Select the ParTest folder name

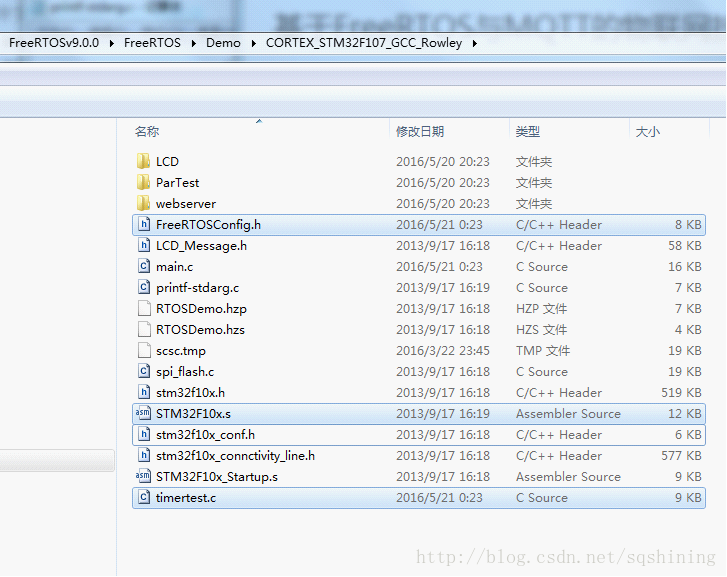pos(178,182)
